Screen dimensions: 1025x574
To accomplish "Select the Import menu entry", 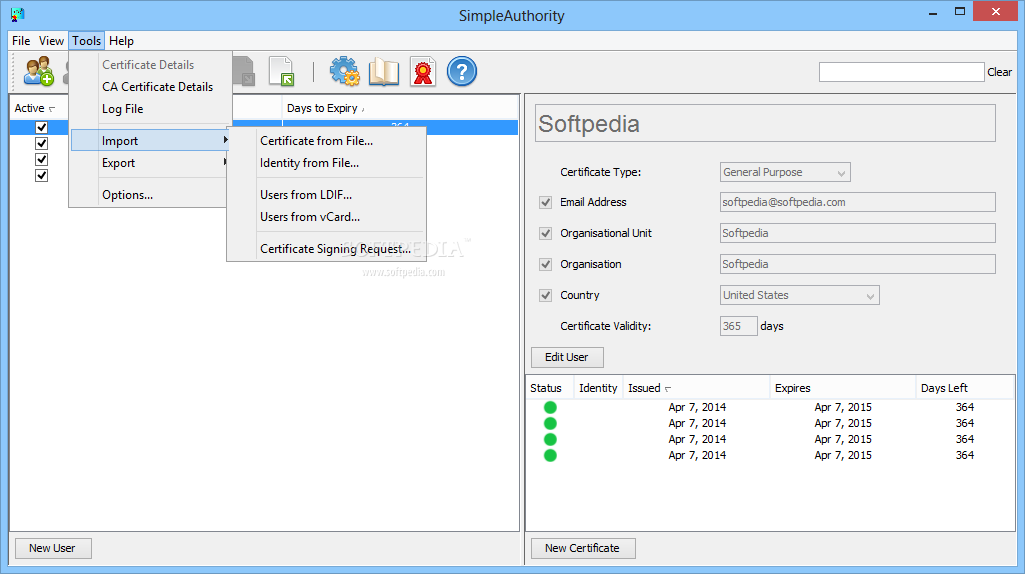I will [150, 141].
